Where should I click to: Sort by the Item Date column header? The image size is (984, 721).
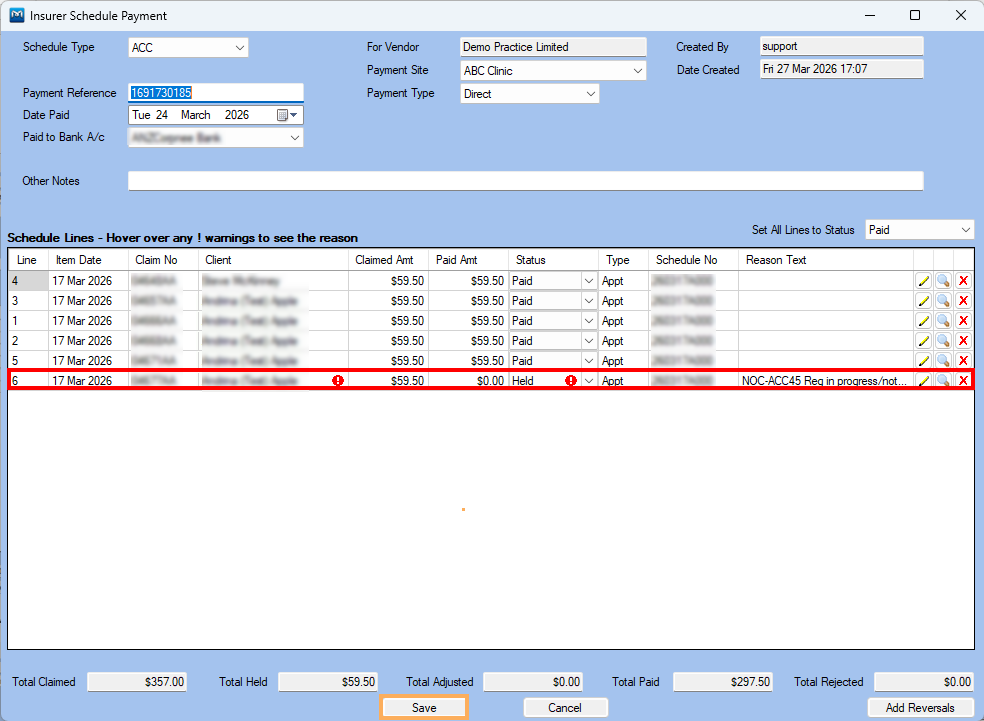(x=88, y=260)
